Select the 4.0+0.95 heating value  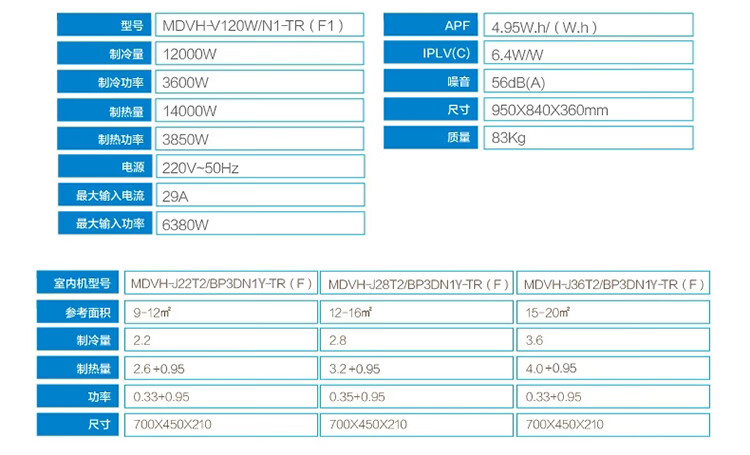613,368
